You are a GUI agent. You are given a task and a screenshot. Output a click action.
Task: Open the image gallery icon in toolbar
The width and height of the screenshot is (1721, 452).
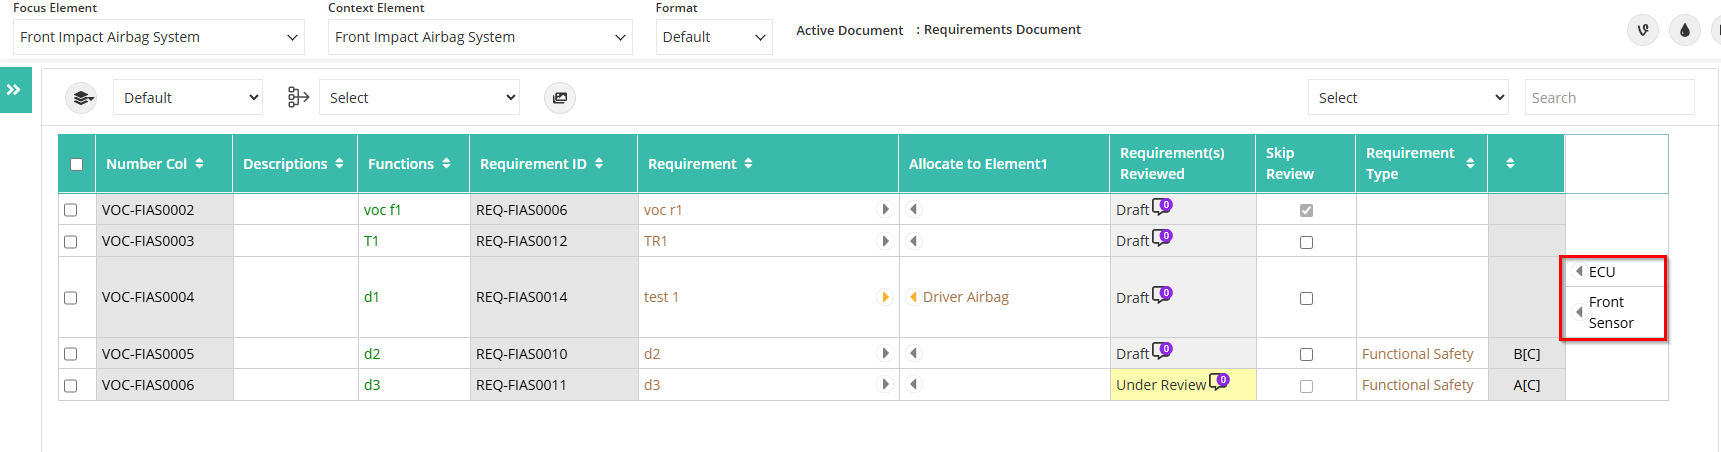560,98
